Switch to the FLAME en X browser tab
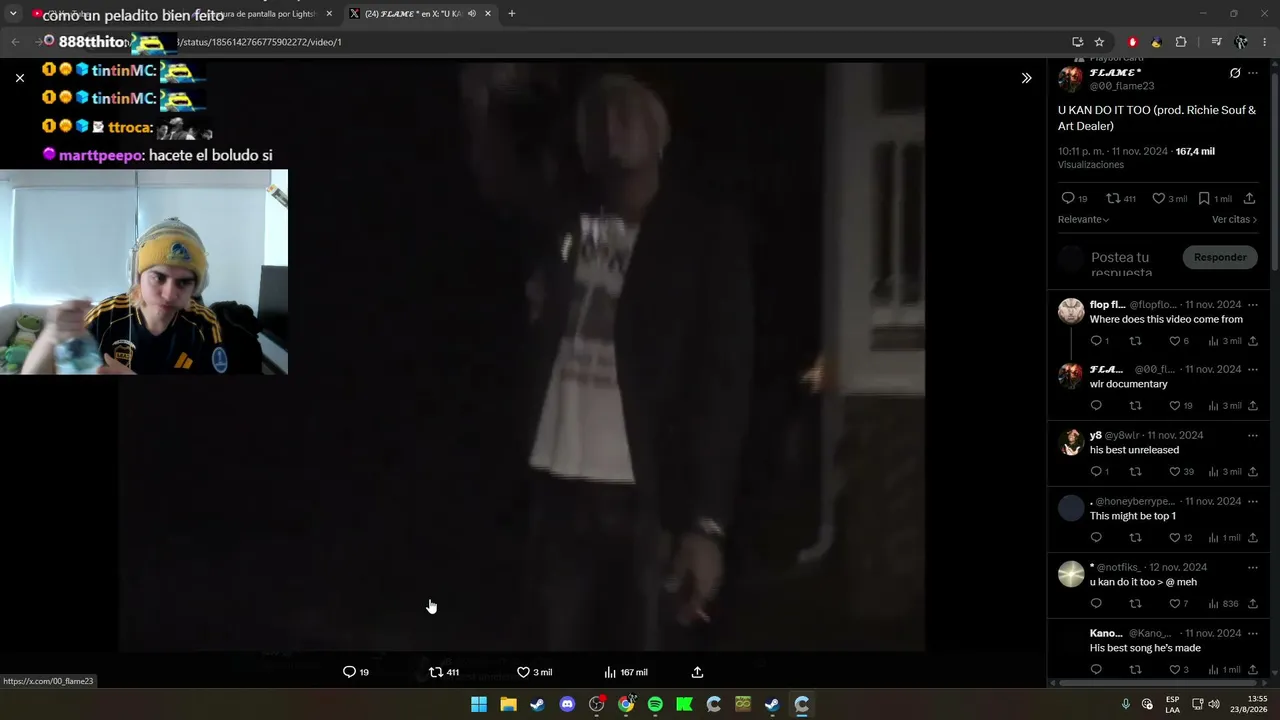 412,14
